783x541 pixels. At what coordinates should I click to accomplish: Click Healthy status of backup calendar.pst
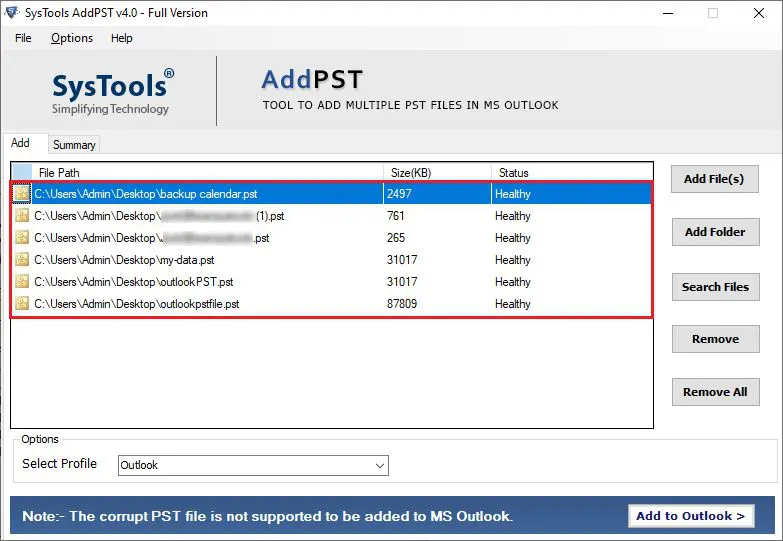coord(513,194)
